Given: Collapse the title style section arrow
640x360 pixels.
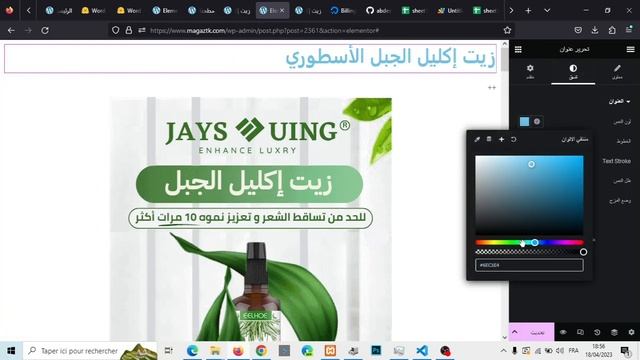Looking at the screenshot, I should pyautogui.click(x=628, y=102).
